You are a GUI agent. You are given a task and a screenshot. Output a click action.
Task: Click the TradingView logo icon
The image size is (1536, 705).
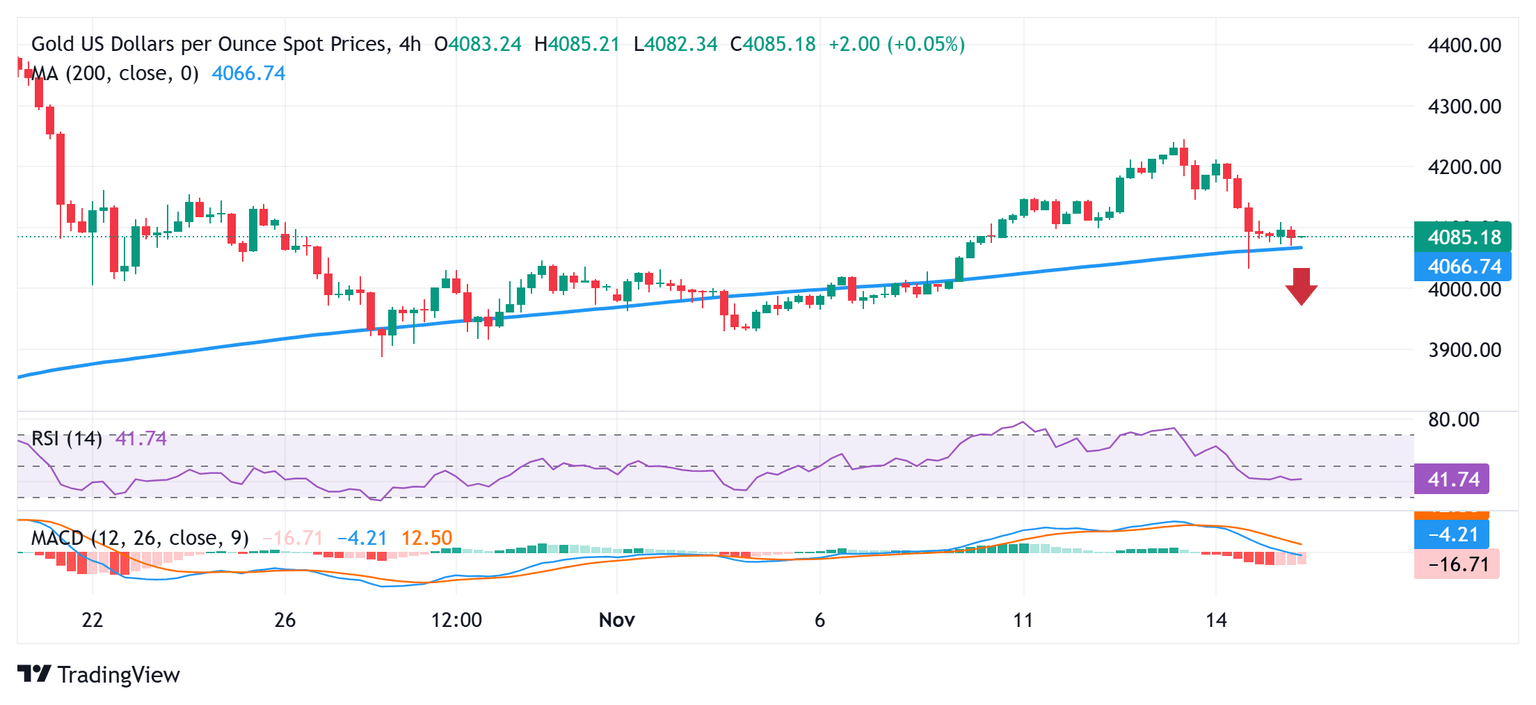(x=34, y=674)
